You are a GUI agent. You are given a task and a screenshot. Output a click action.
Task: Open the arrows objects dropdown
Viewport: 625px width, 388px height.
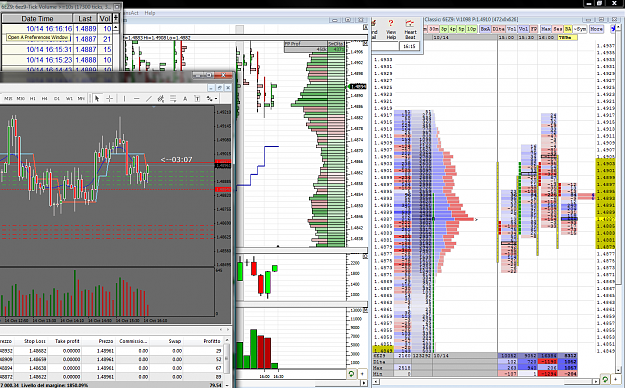212,98
